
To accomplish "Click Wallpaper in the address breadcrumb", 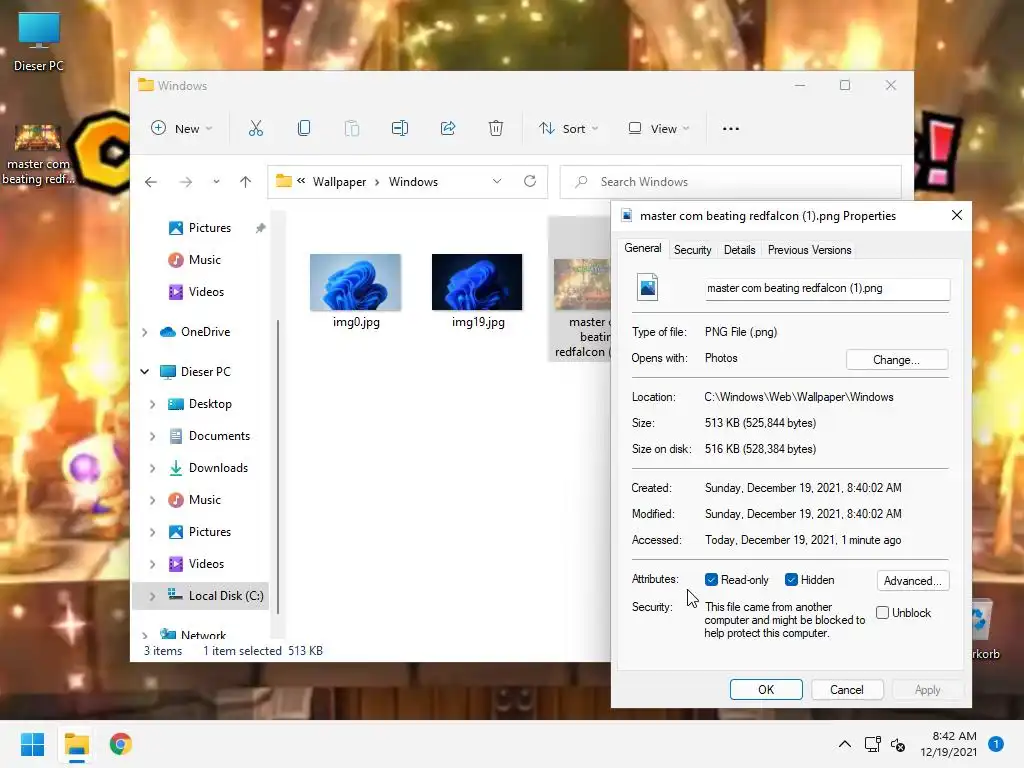I will tap(339, 182).
